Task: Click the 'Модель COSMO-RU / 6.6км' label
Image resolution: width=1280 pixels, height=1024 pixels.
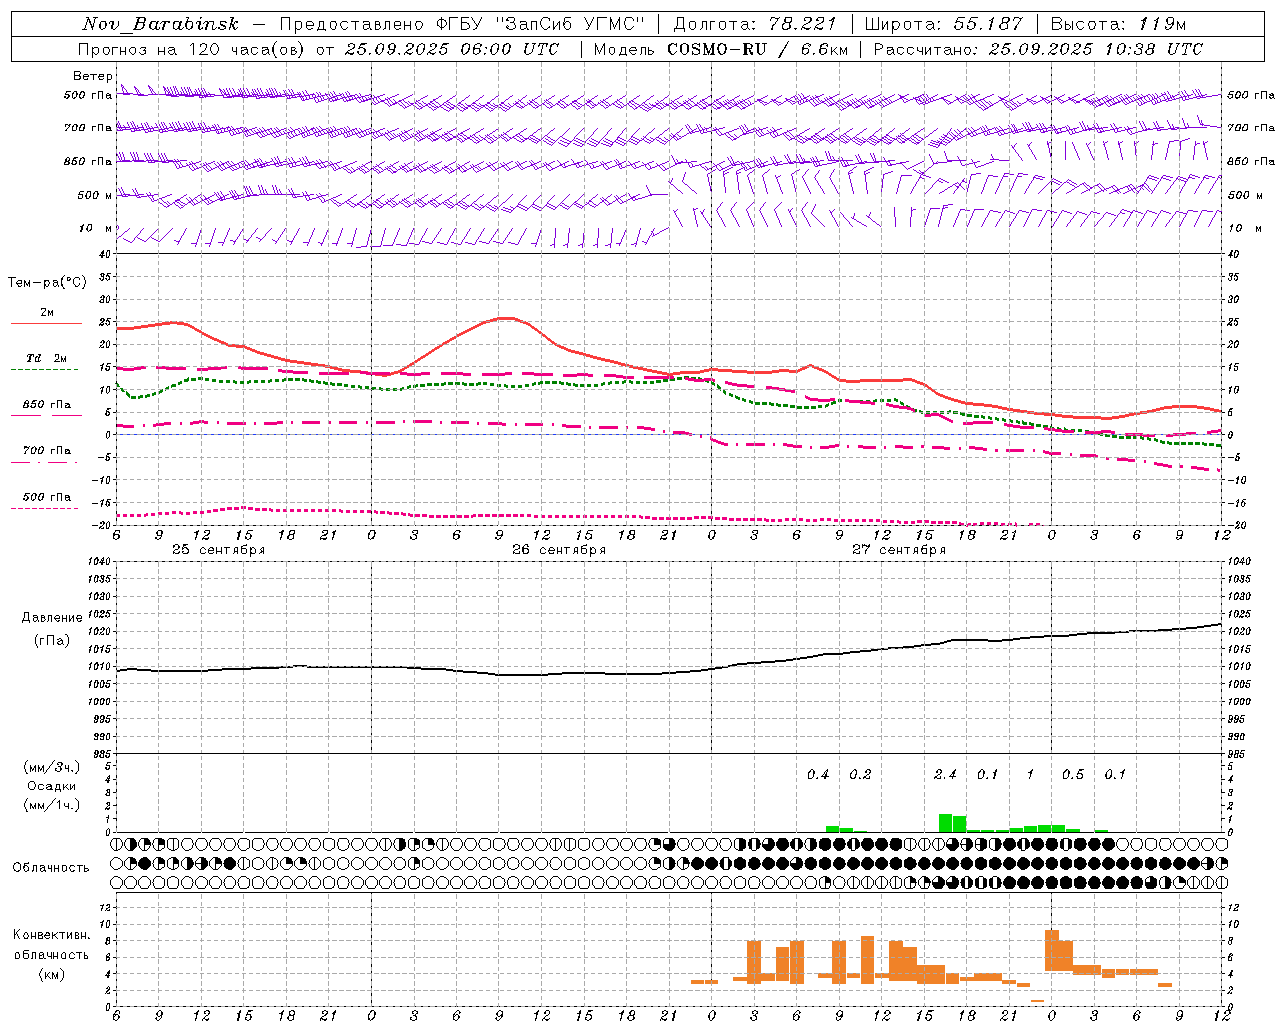Action: point(721,49)
